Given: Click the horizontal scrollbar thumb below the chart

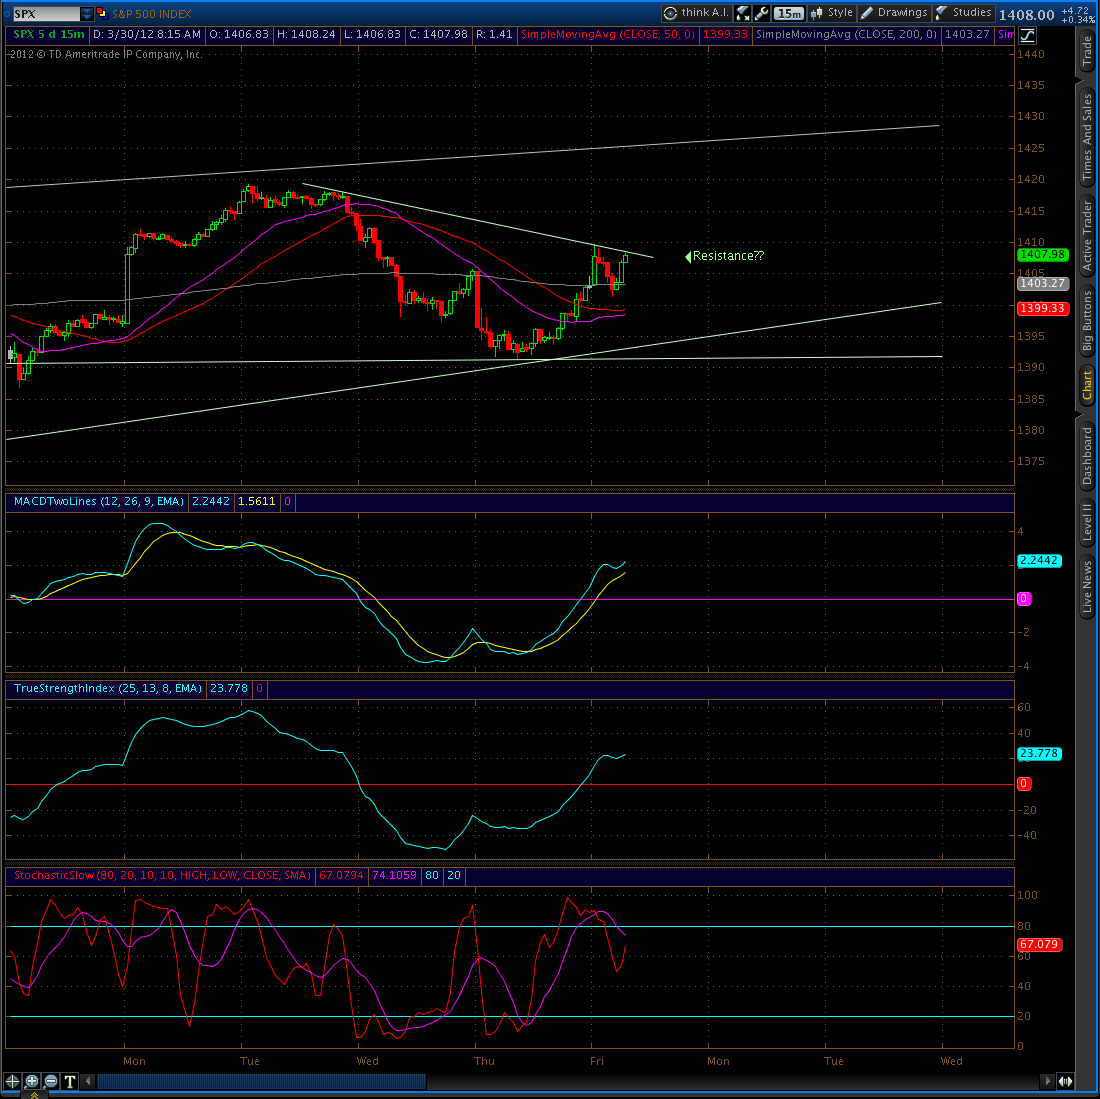Looking at the screenshot, I should click(261, 1081).
